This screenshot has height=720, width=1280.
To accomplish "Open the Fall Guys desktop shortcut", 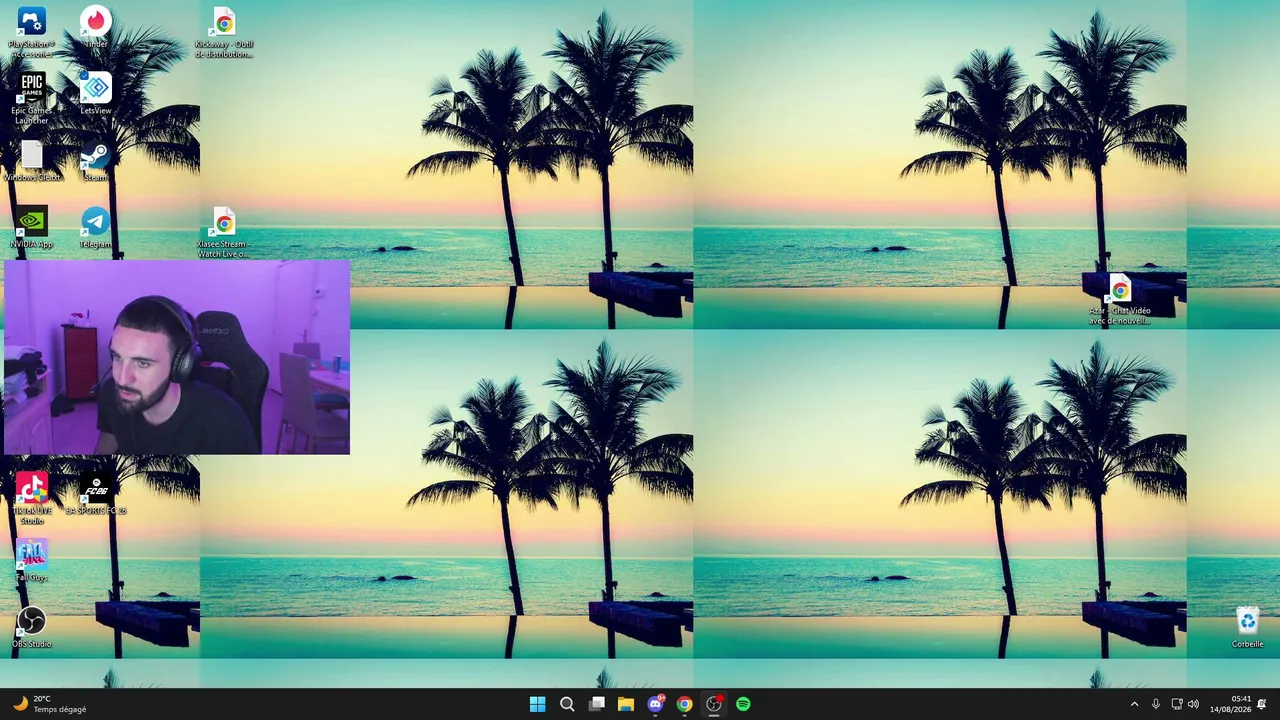I will click(x=31, y=560).
